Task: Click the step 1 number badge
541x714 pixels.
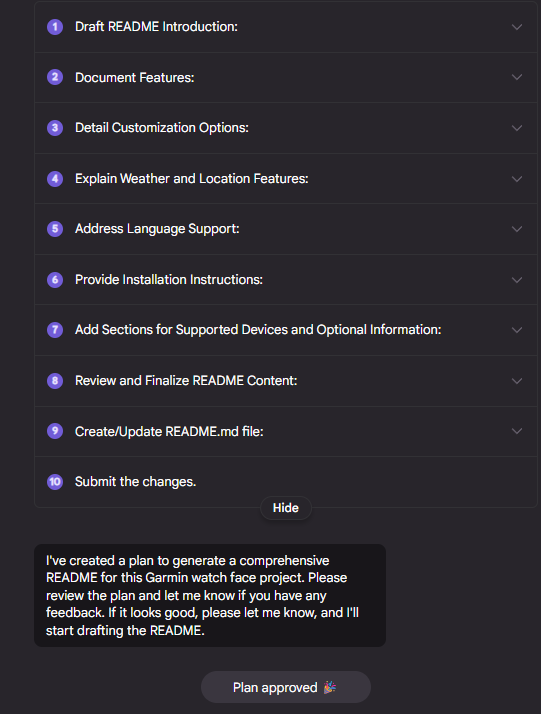Action: (55, 27)
